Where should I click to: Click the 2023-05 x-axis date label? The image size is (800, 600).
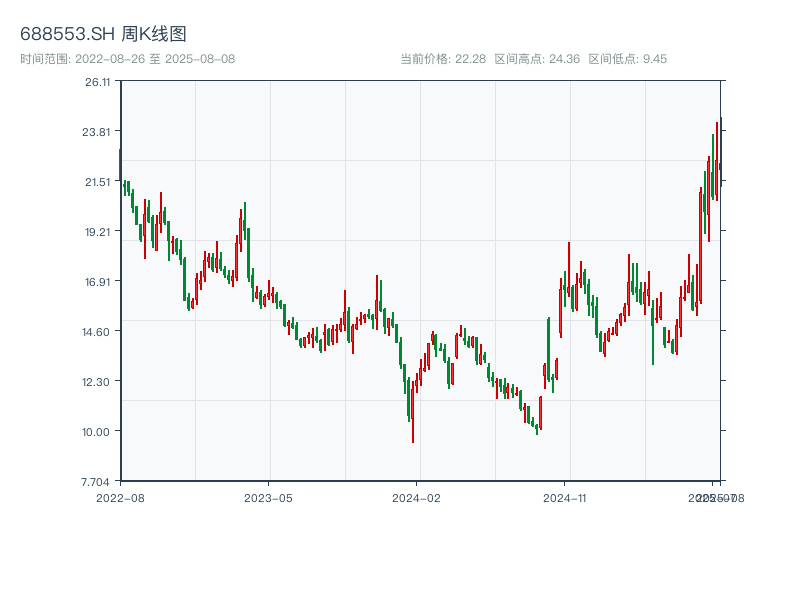pos(268,497)
